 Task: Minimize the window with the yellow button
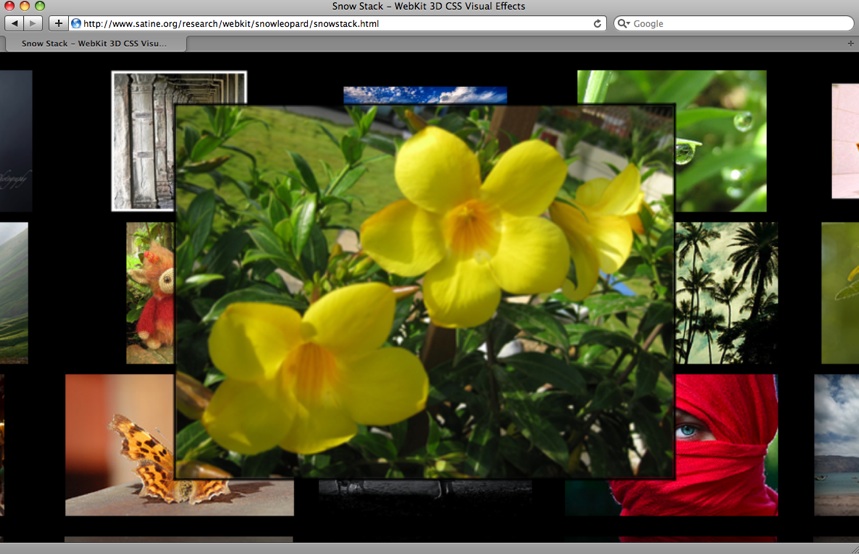click(25, 6)
